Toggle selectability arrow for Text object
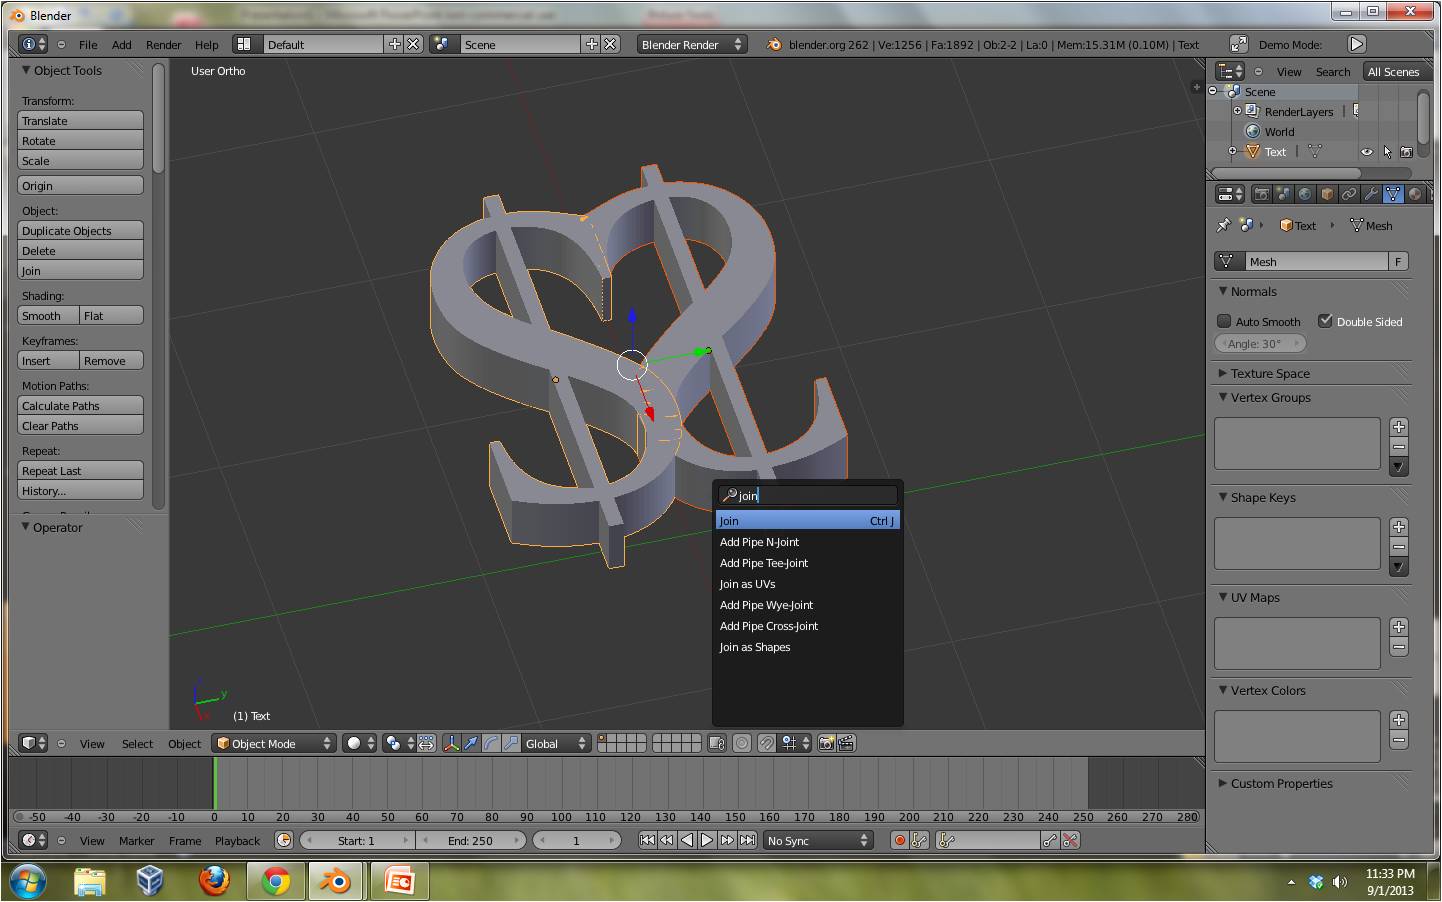Screen dimensions: 1442x902 (1387, 152)
